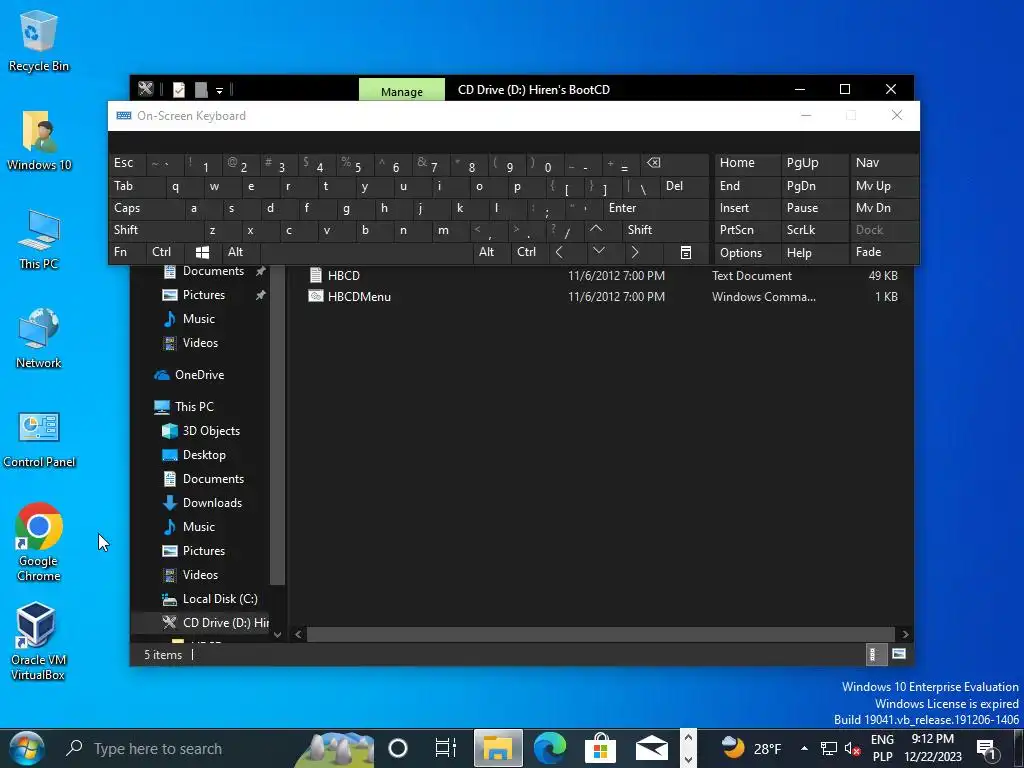Open the Manage ribbon tab
Viewport: 1024px width, 768px height.
pyautogui.click(x=402, y=91)
